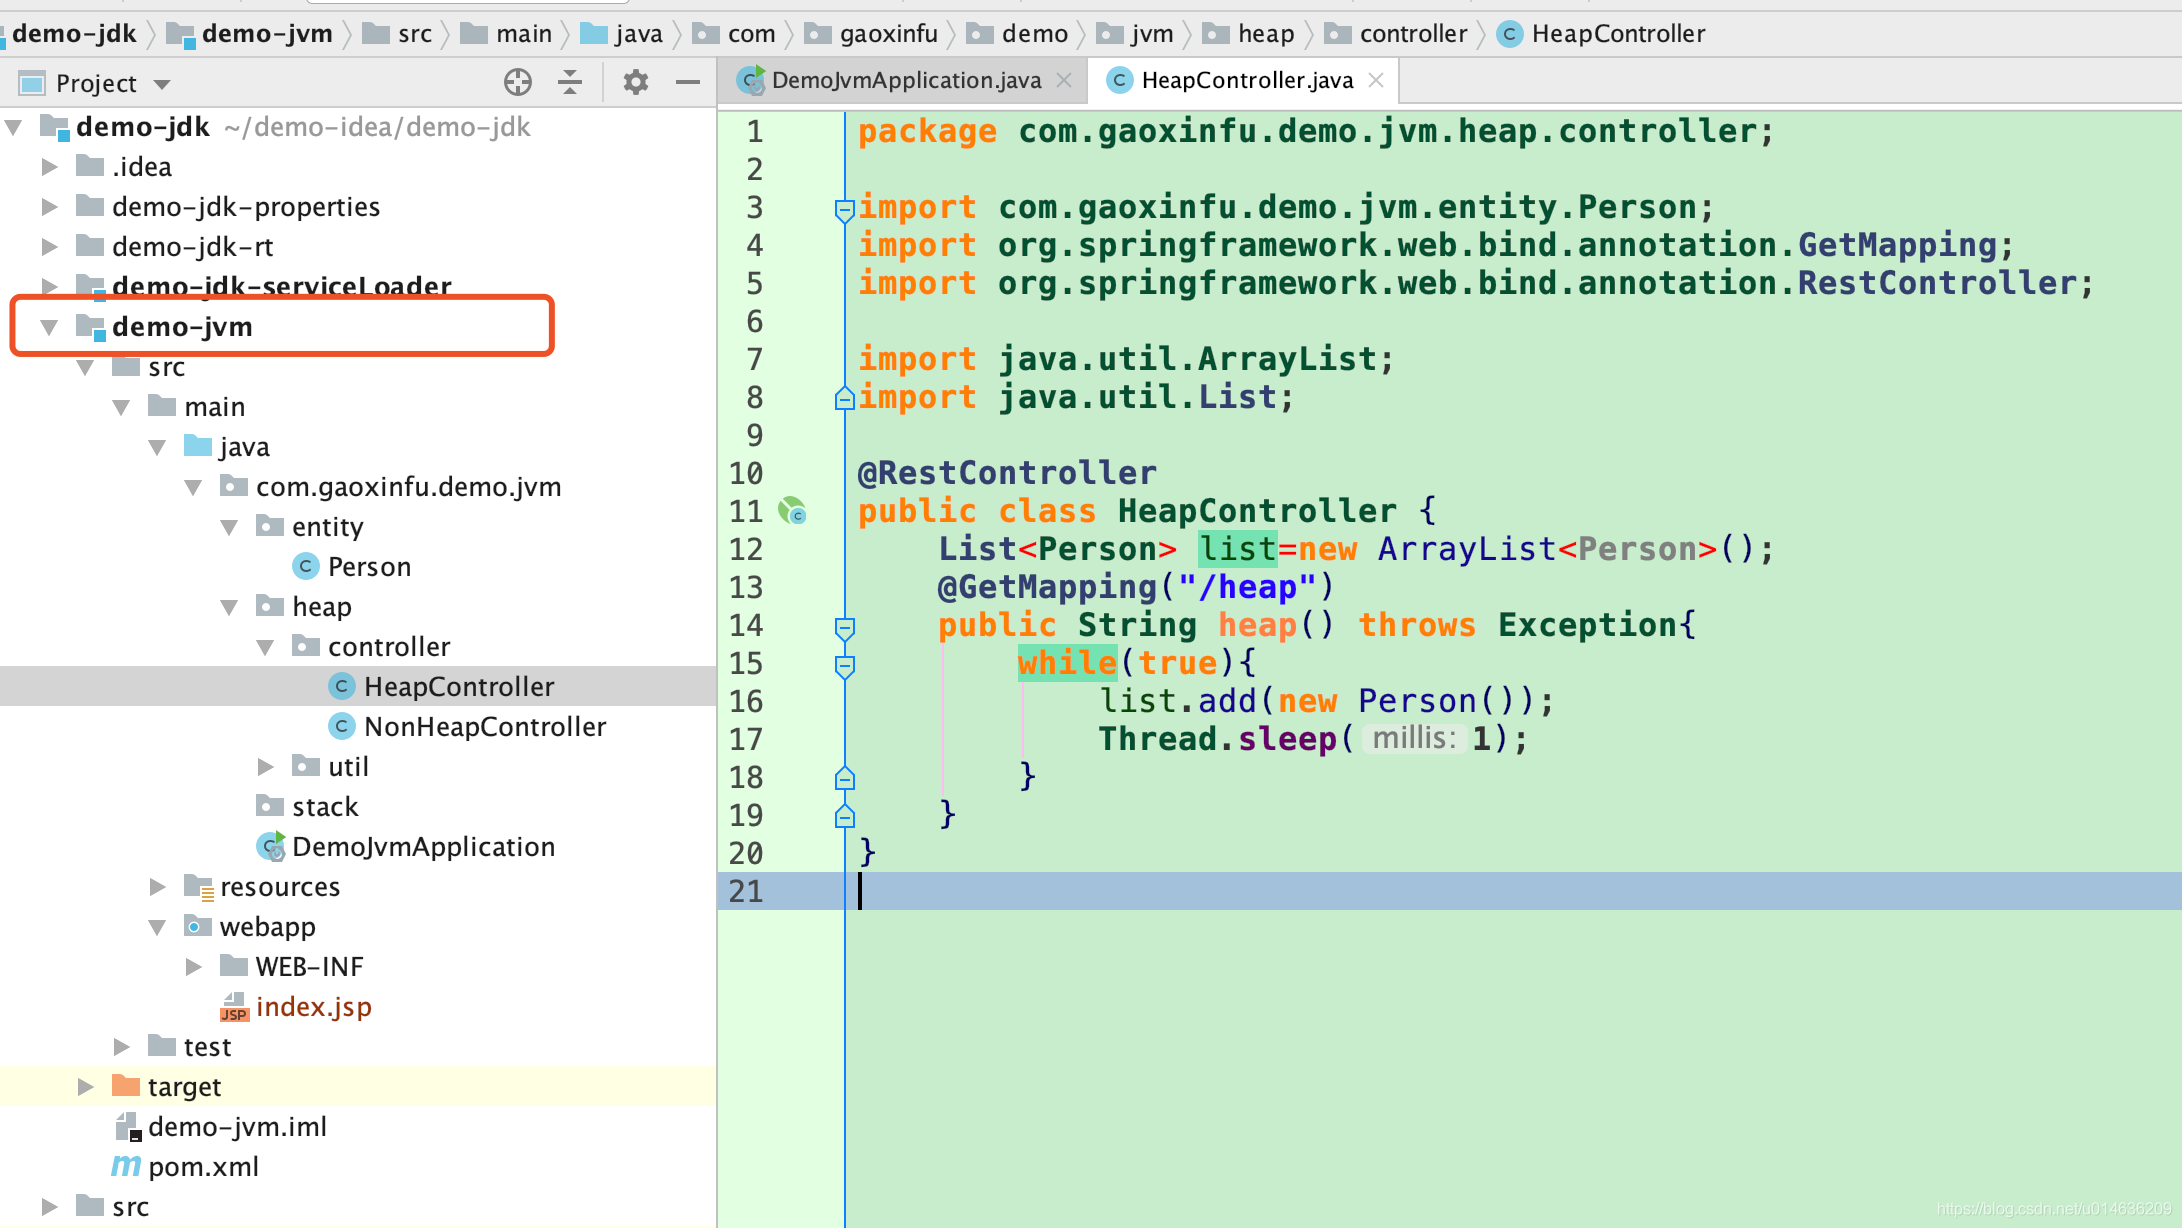Viewport: 2182px width, 1228px height.
Task: Click the settings gear icon in project panel
Action: (635, 82)
